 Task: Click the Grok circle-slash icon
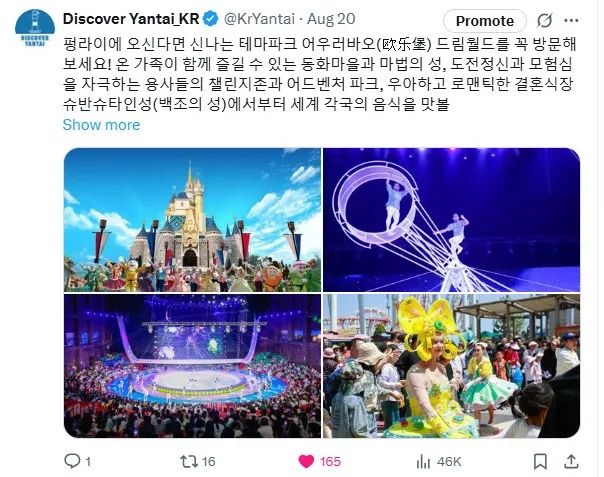[545, 20]
